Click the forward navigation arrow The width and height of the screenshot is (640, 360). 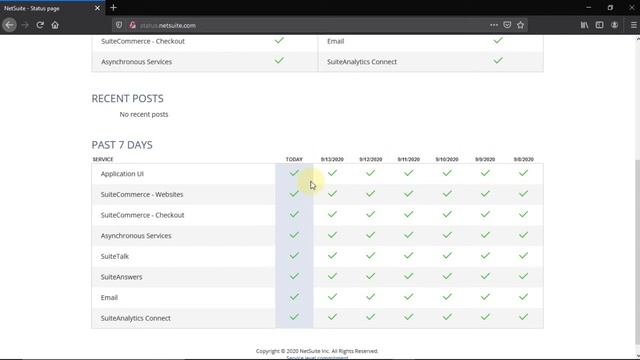point(25,25)
